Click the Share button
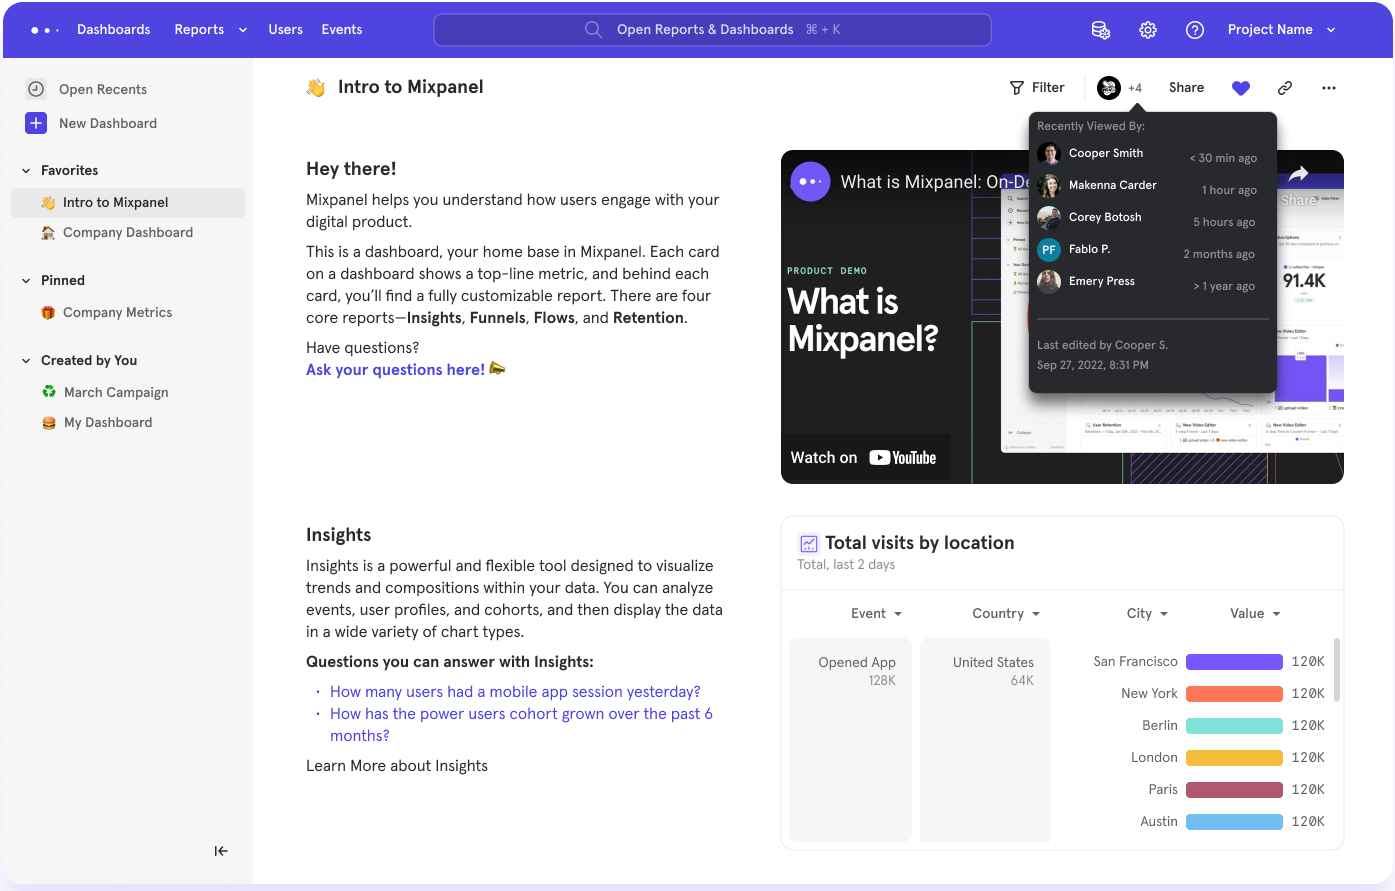Viewport: 1395px width, 891px height. (1186, 88)
